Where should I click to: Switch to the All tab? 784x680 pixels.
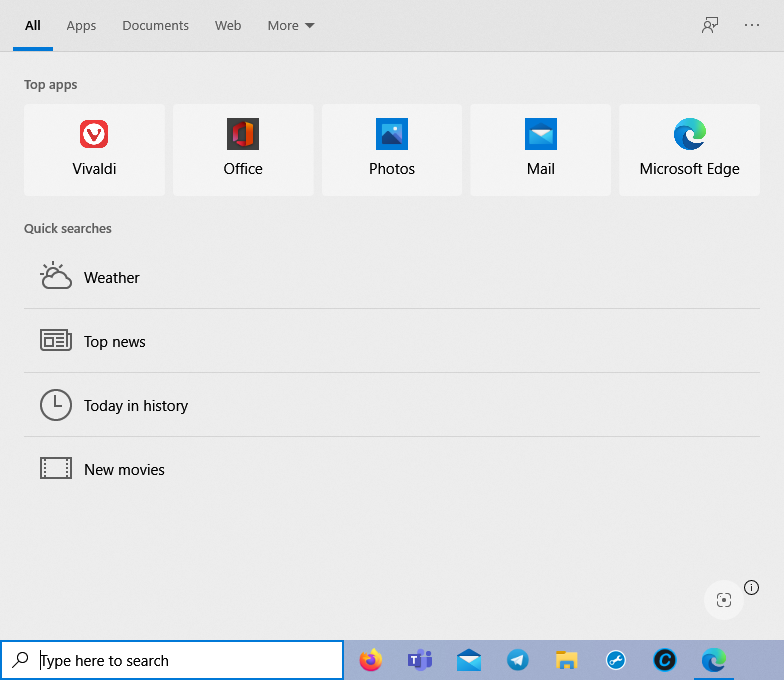pos(33,26)
